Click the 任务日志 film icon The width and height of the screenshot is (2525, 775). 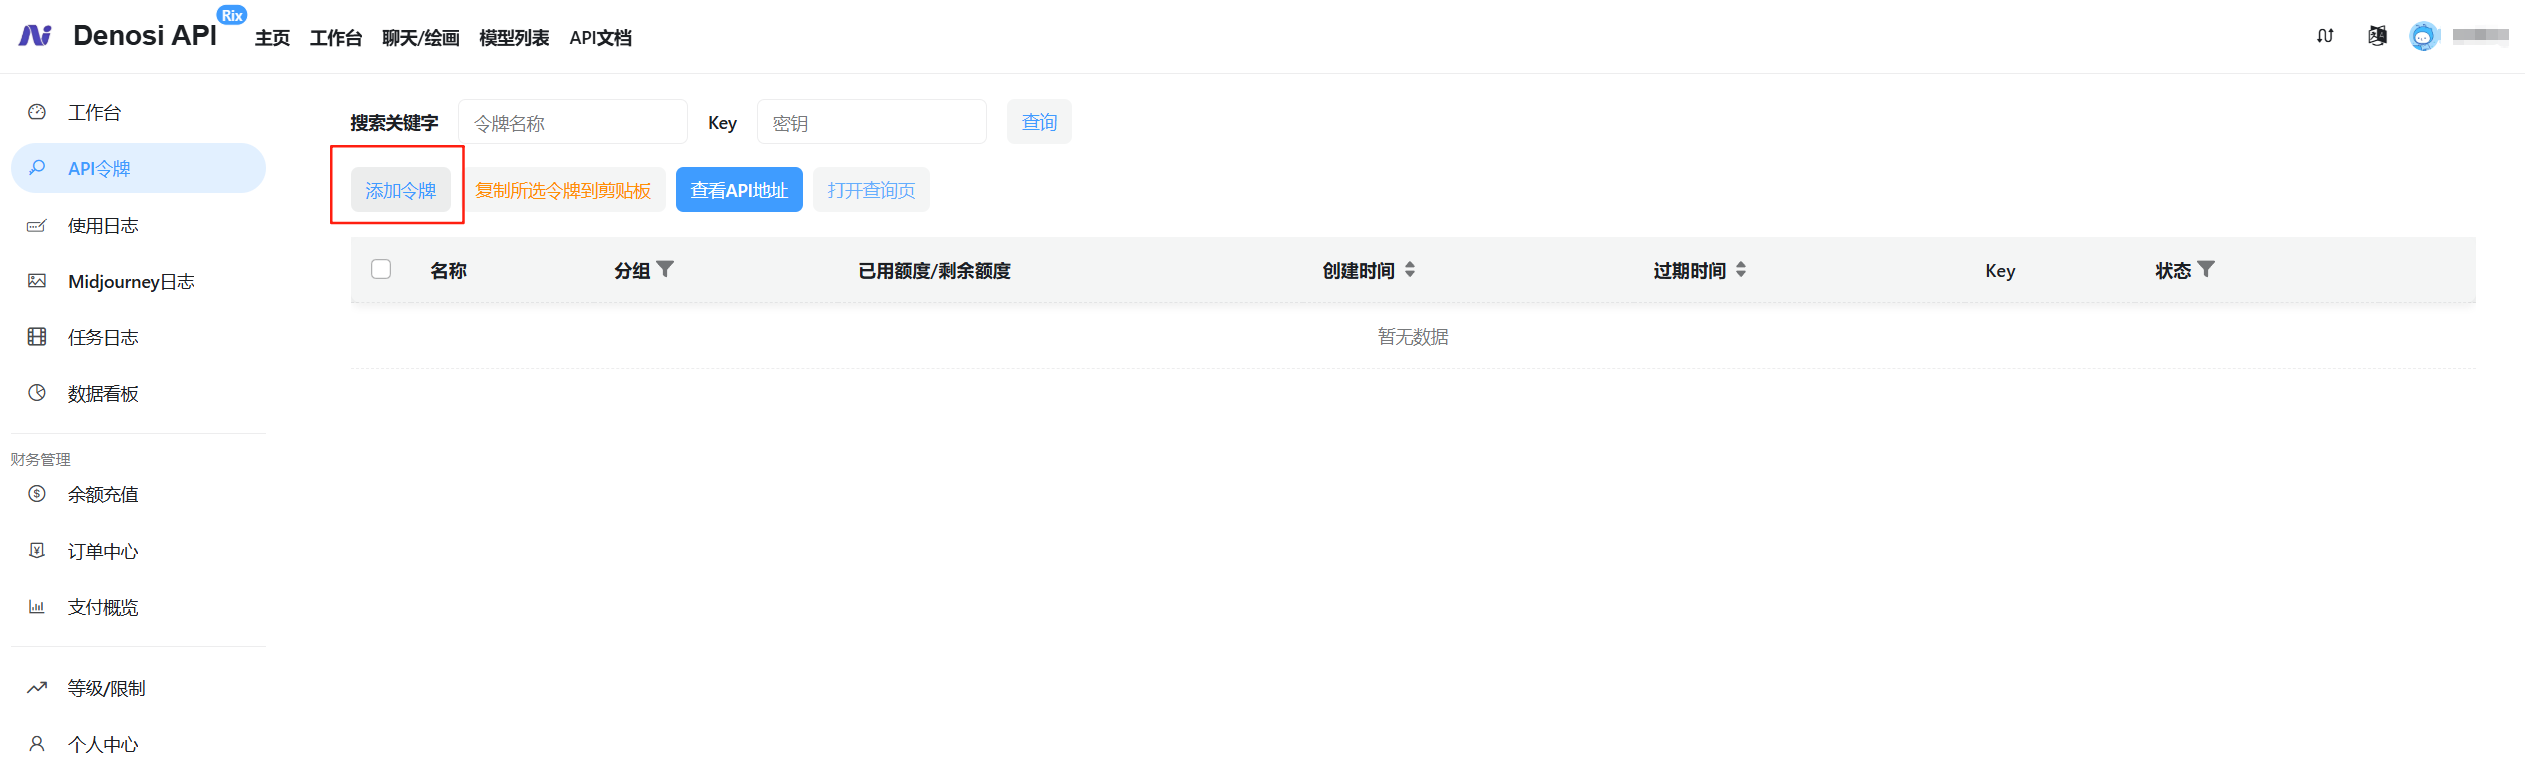click(37, 337)
